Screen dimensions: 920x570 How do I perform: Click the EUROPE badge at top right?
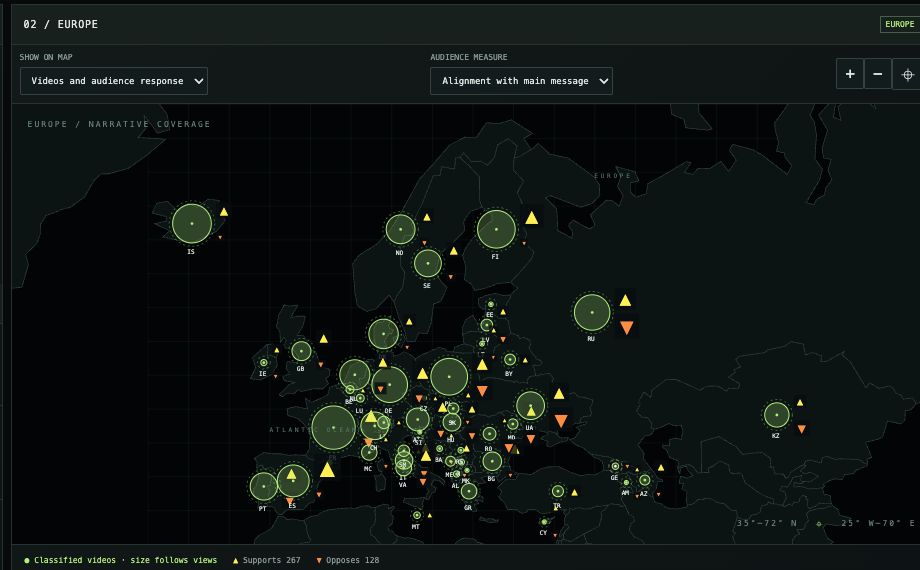[899, 24]
